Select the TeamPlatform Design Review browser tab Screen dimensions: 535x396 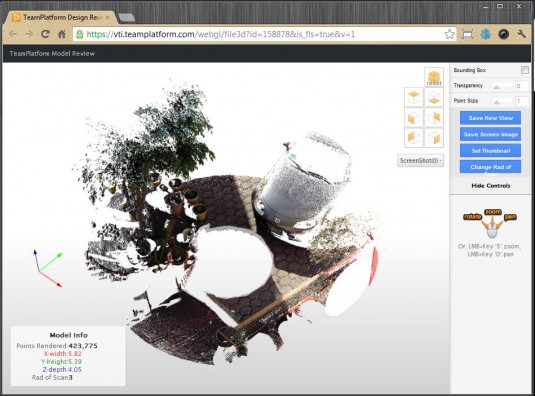point(61,17)
